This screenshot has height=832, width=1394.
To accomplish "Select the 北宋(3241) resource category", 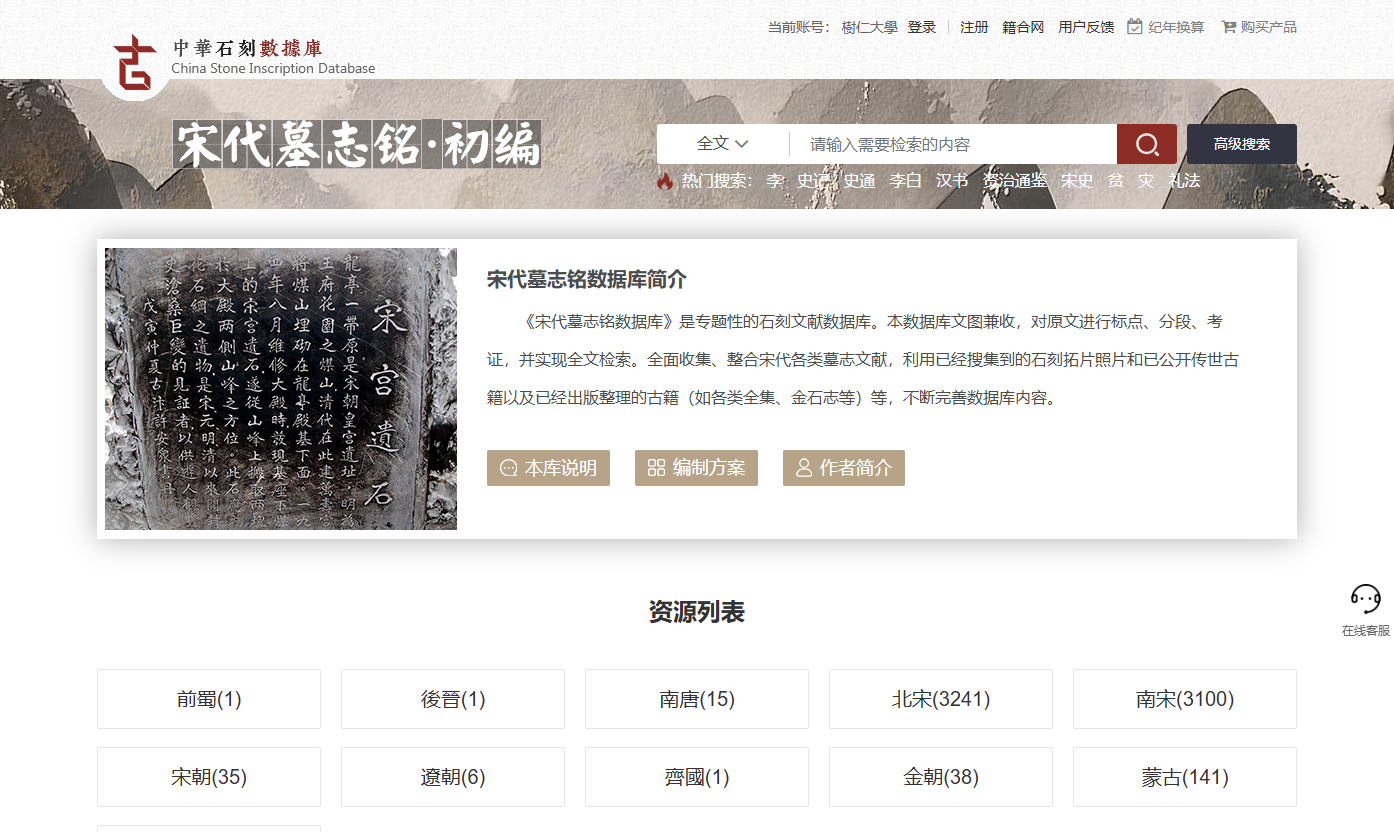I will pyautogui.click(x=940, y=699).
